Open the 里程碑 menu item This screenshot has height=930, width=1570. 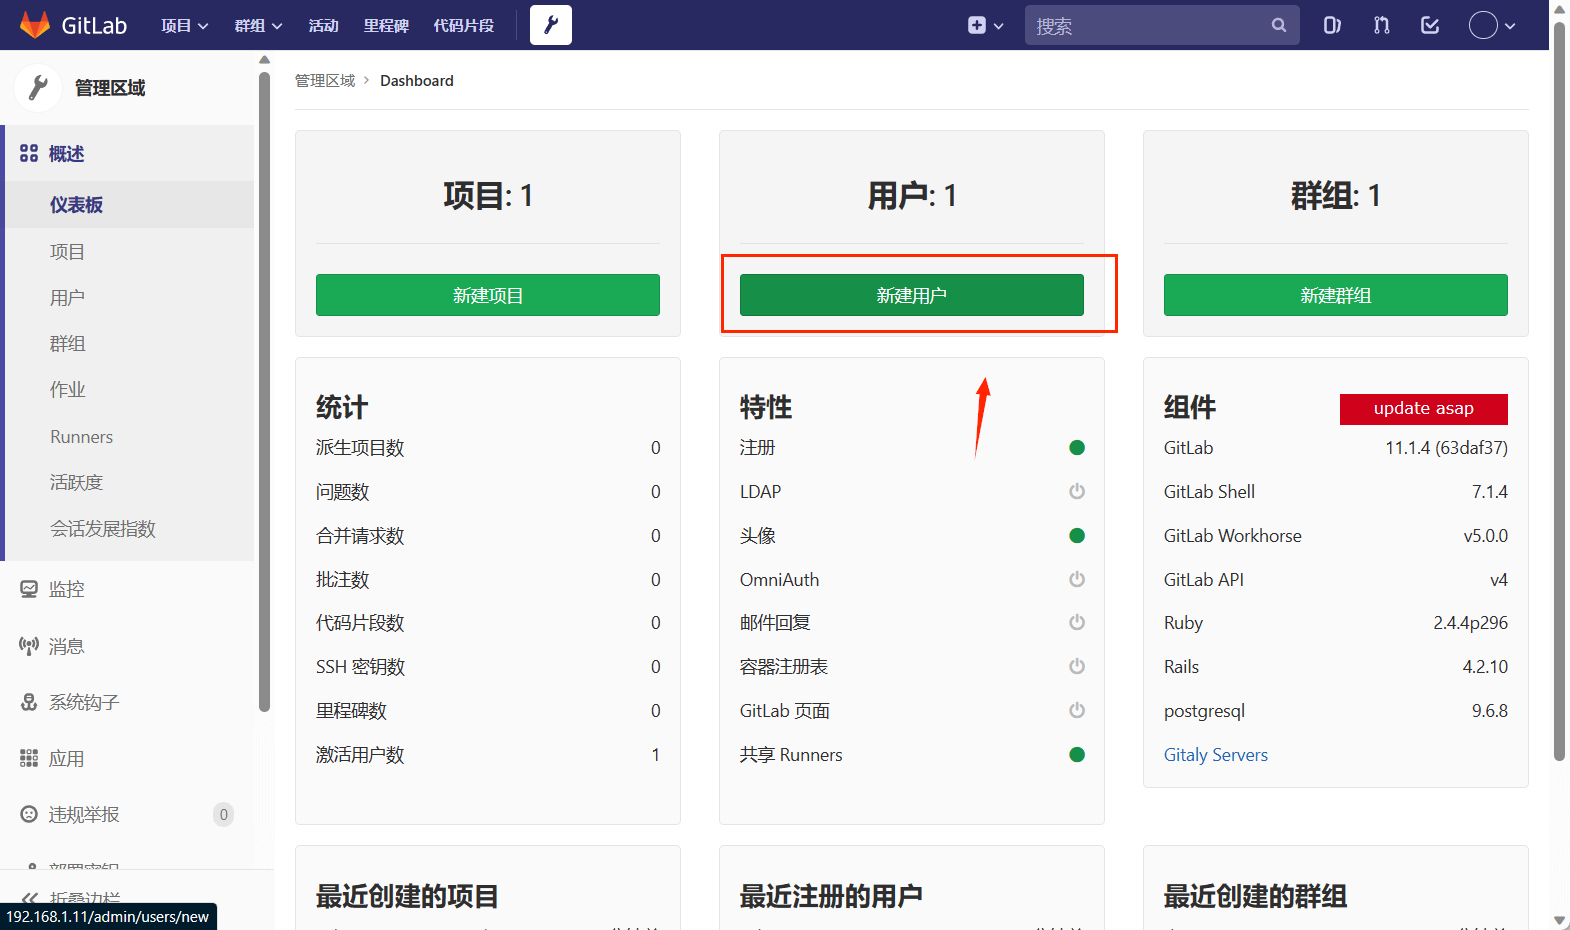click(x=386, y=25)
